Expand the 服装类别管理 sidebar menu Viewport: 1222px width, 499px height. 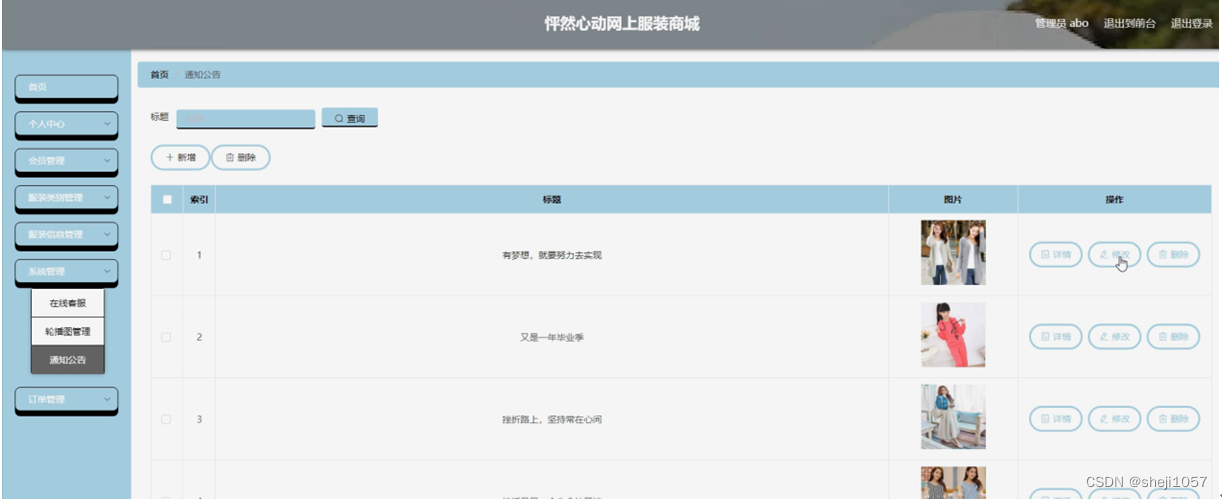(66, 198)
